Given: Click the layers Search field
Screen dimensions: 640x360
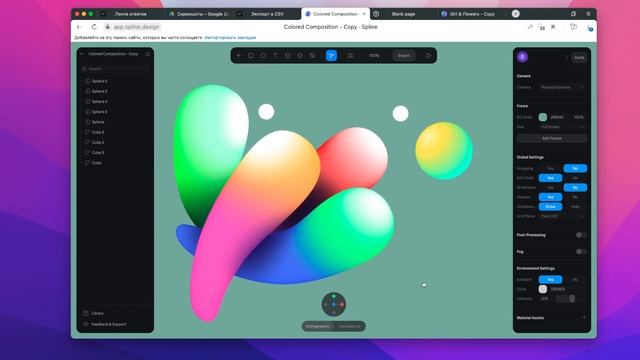Looking at the screenshot, I should pos(115,69).
